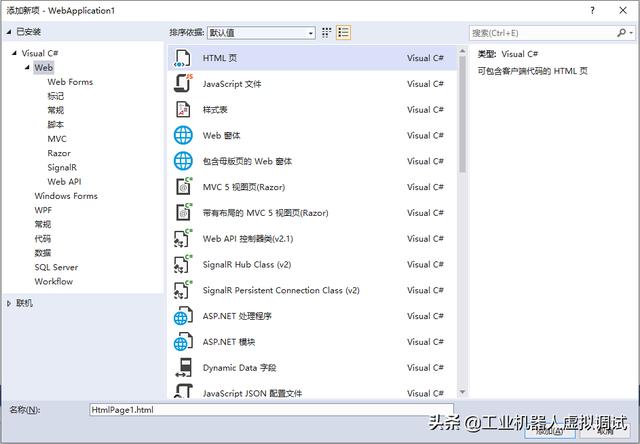This screenshot has height=444, width=640.
Task: Select 代码 category in tree
Action: pos(43,239)
